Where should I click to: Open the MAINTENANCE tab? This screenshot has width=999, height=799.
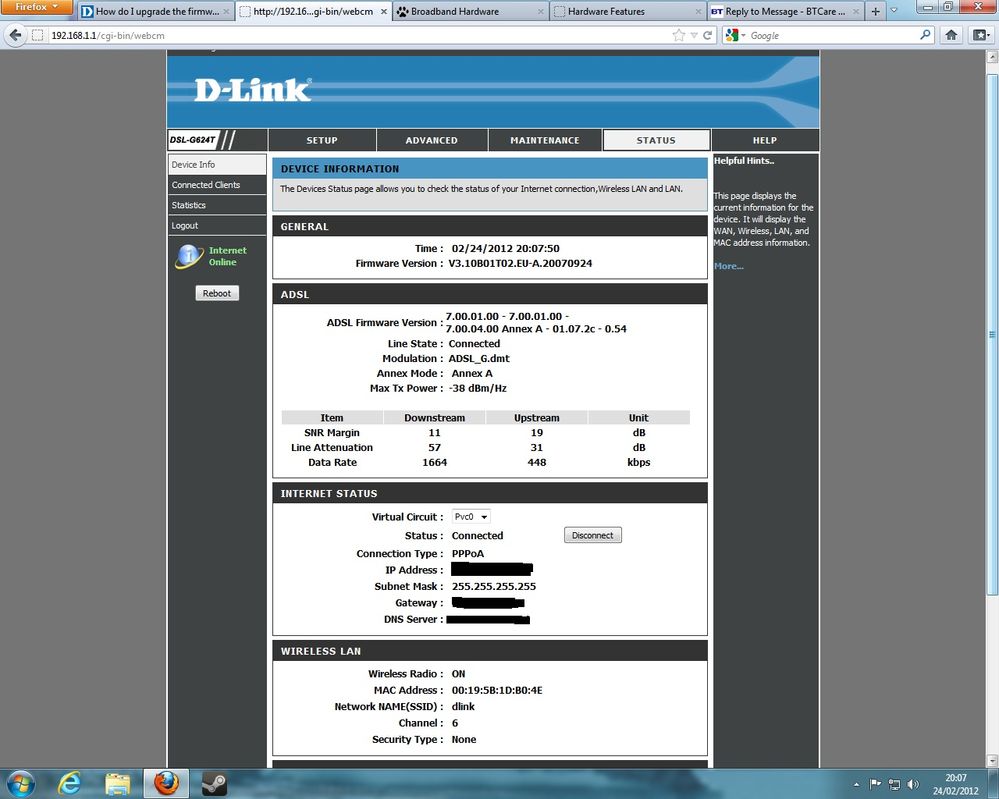click(544, 140)
